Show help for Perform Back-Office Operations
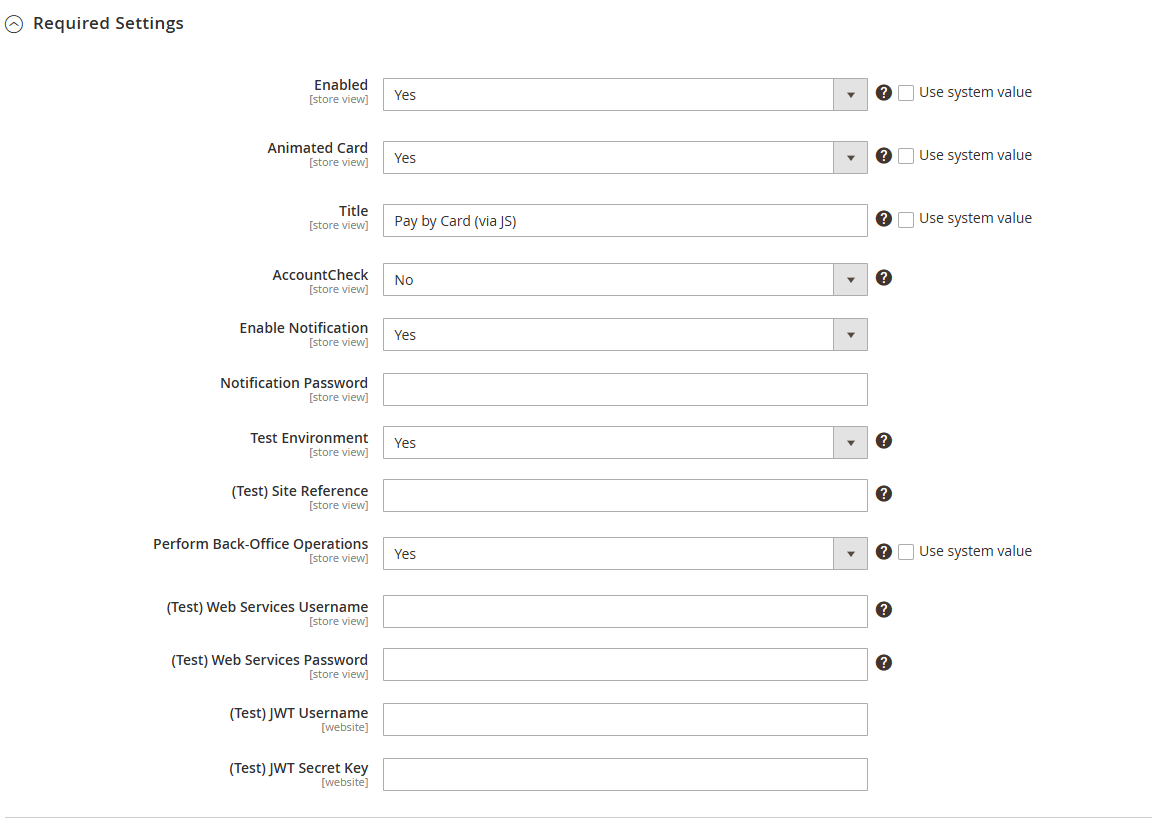Viewport: 1161px width, 827px height. coord(883,552)
